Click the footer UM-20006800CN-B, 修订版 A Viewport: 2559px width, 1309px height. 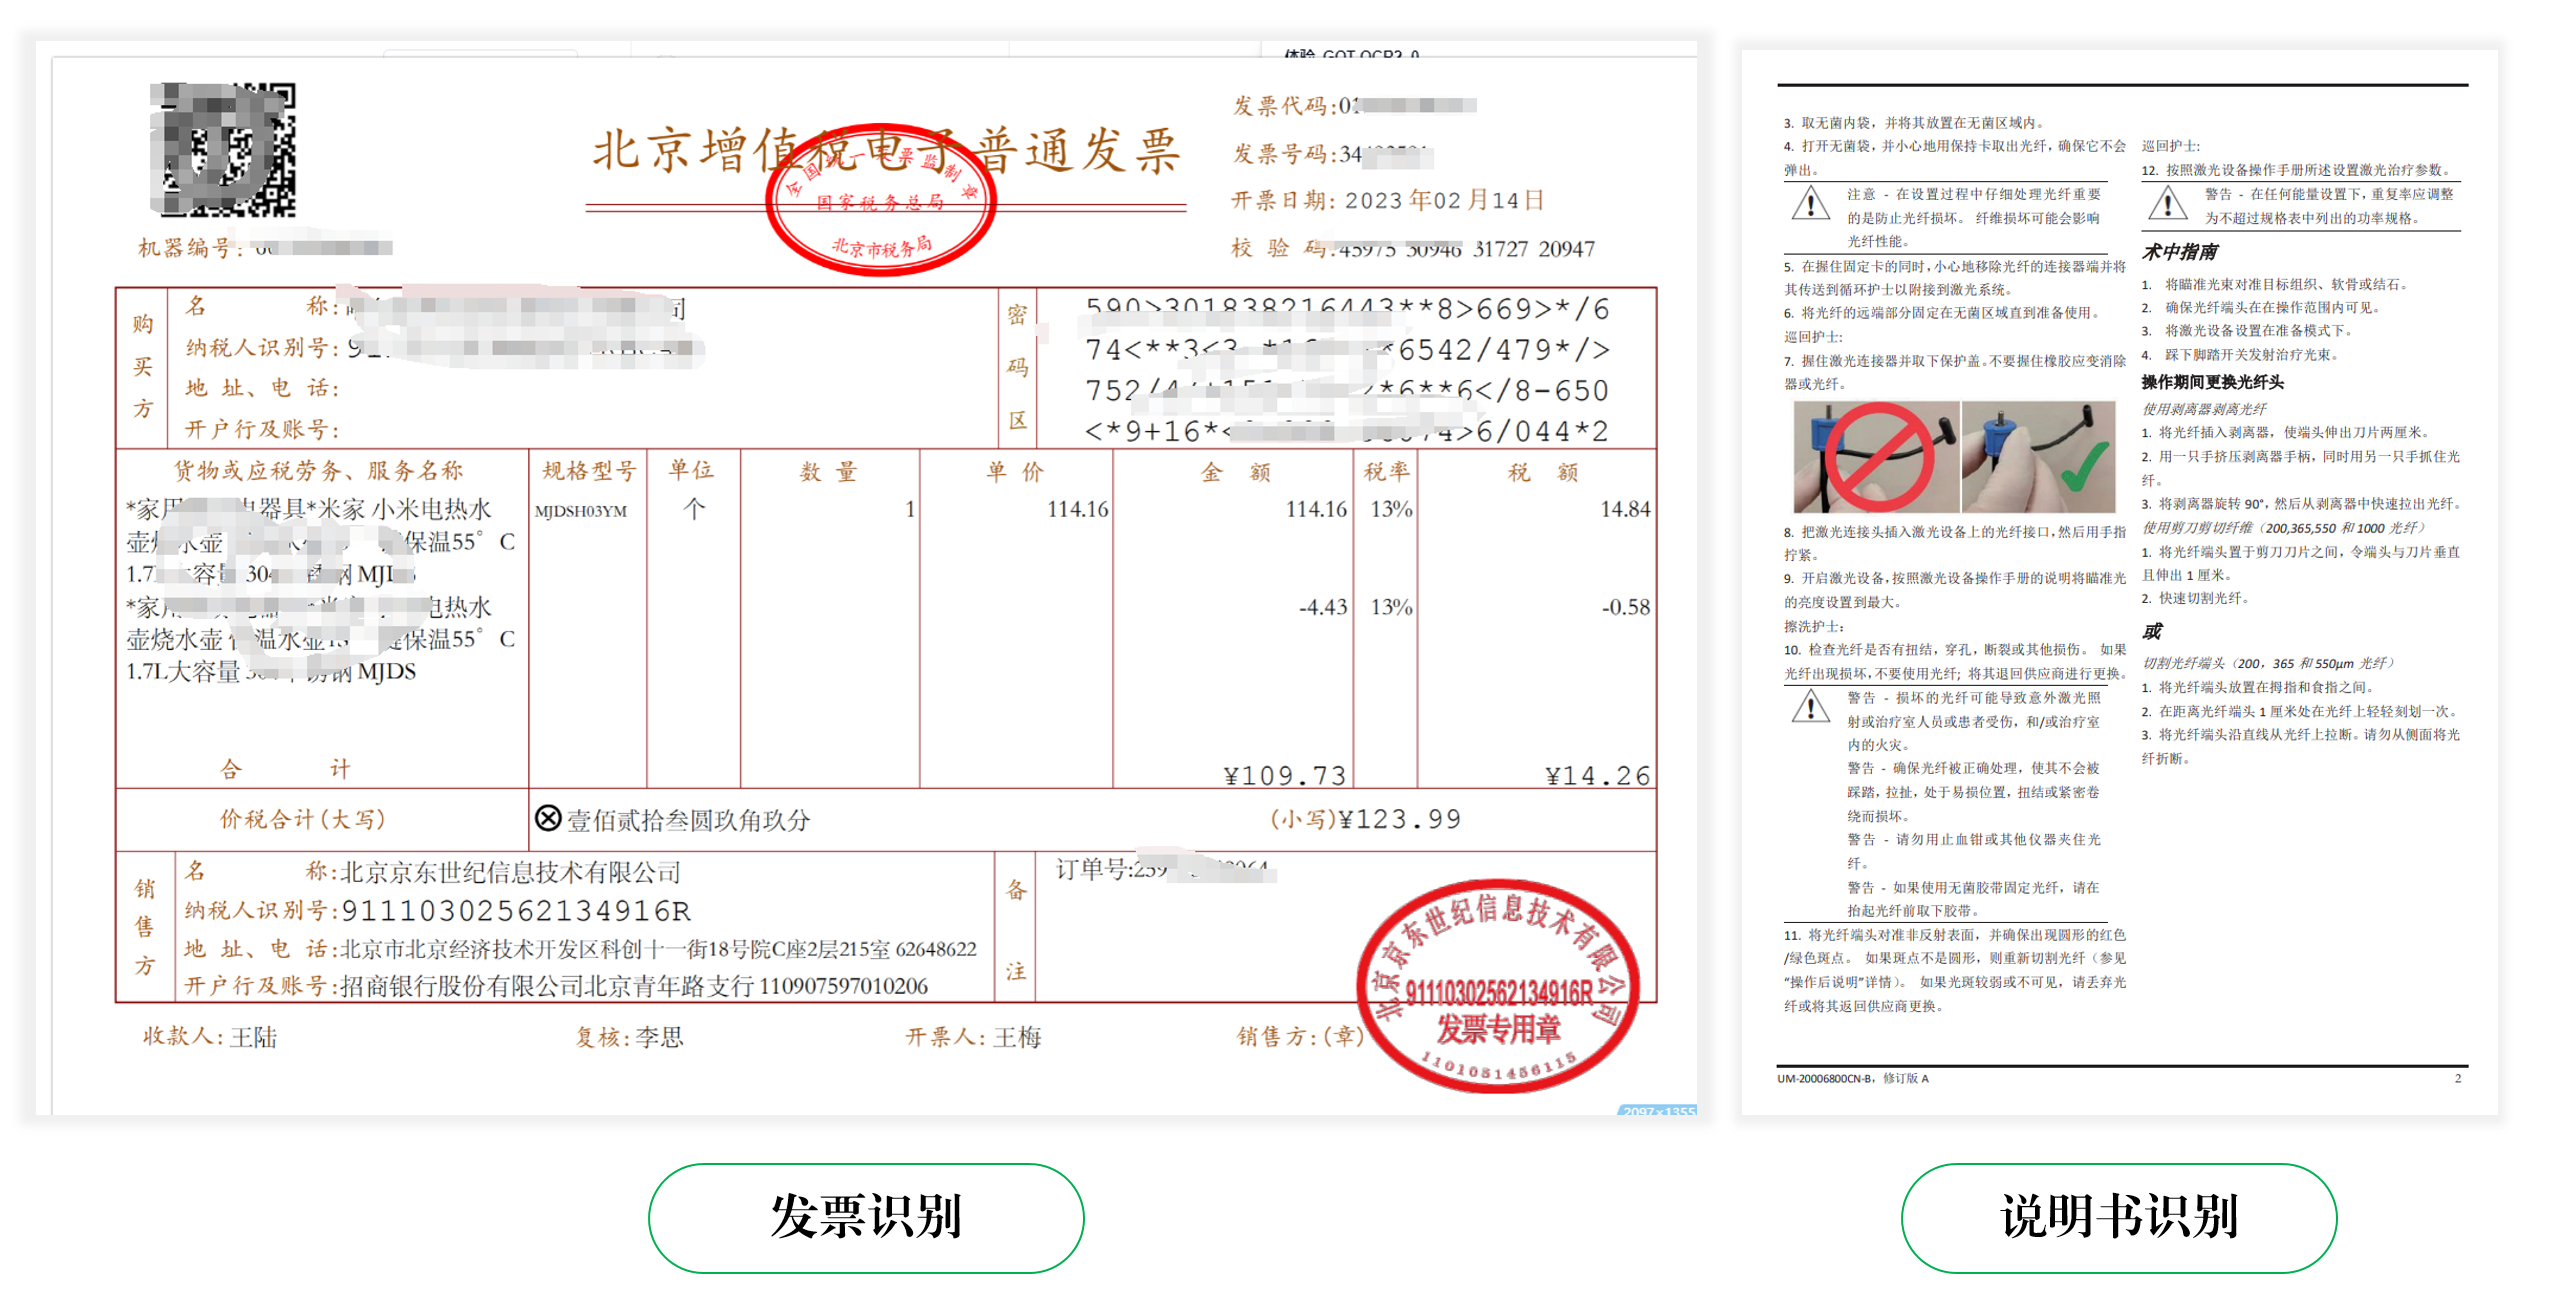tap(1852, 1078)
